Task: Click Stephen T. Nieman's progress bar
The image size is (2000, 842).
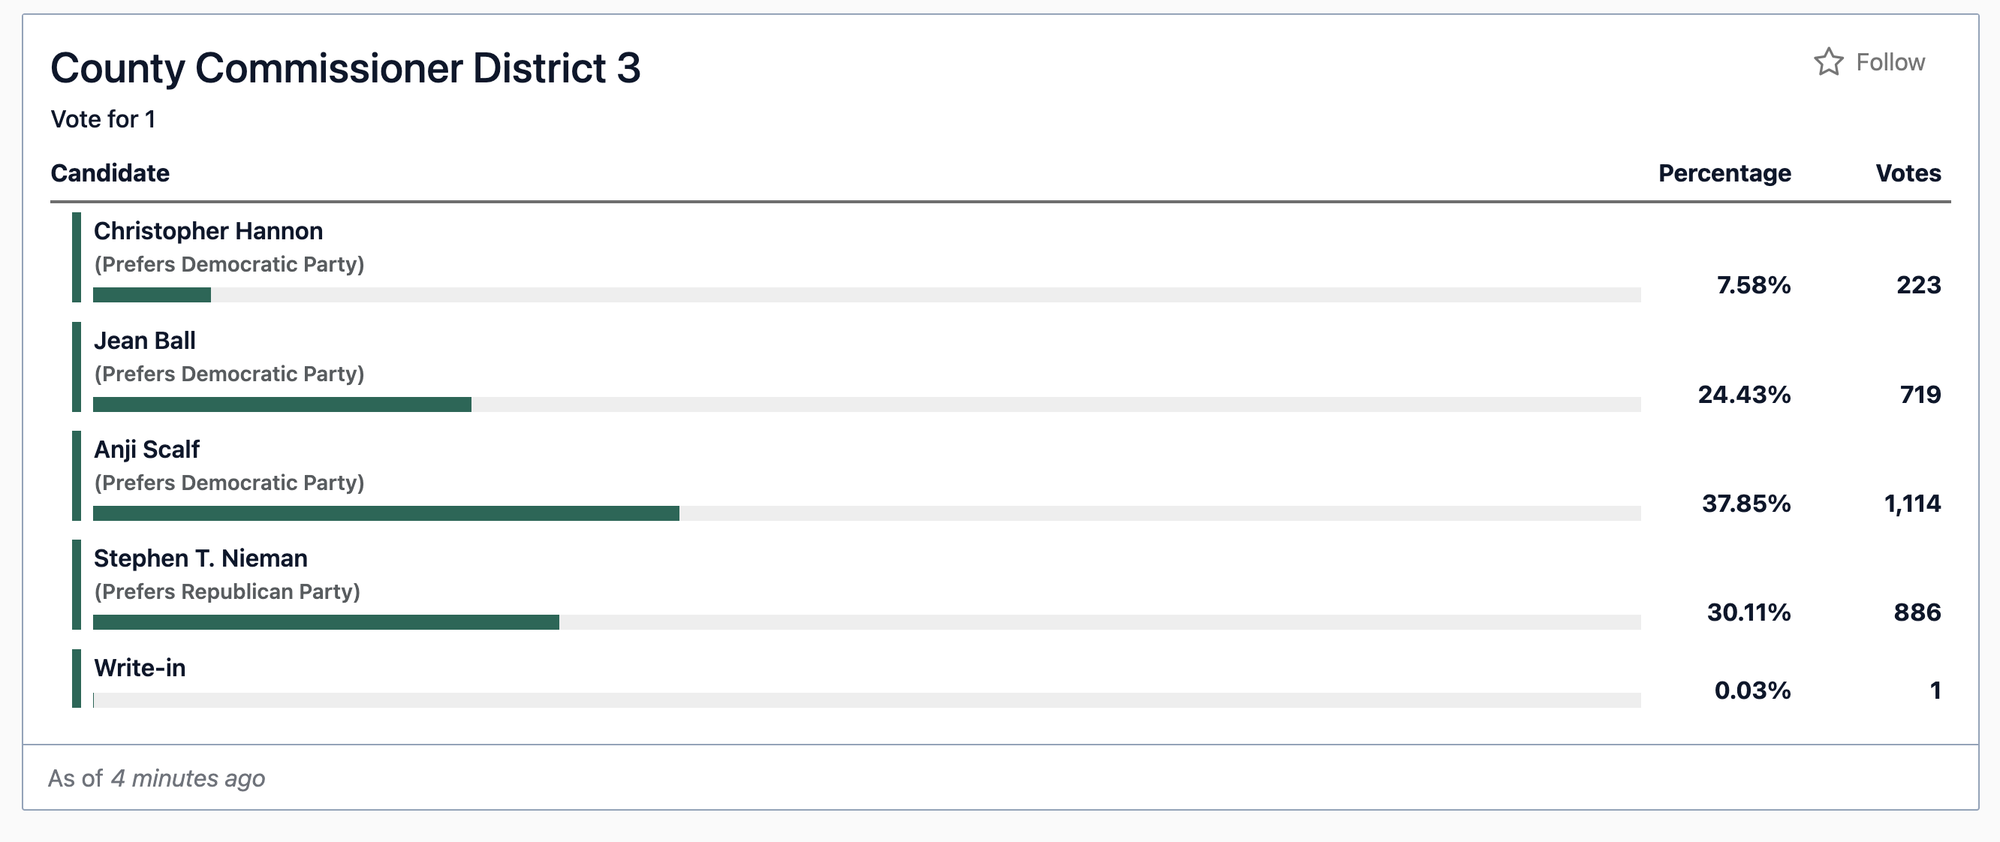Action: point(867,622)
